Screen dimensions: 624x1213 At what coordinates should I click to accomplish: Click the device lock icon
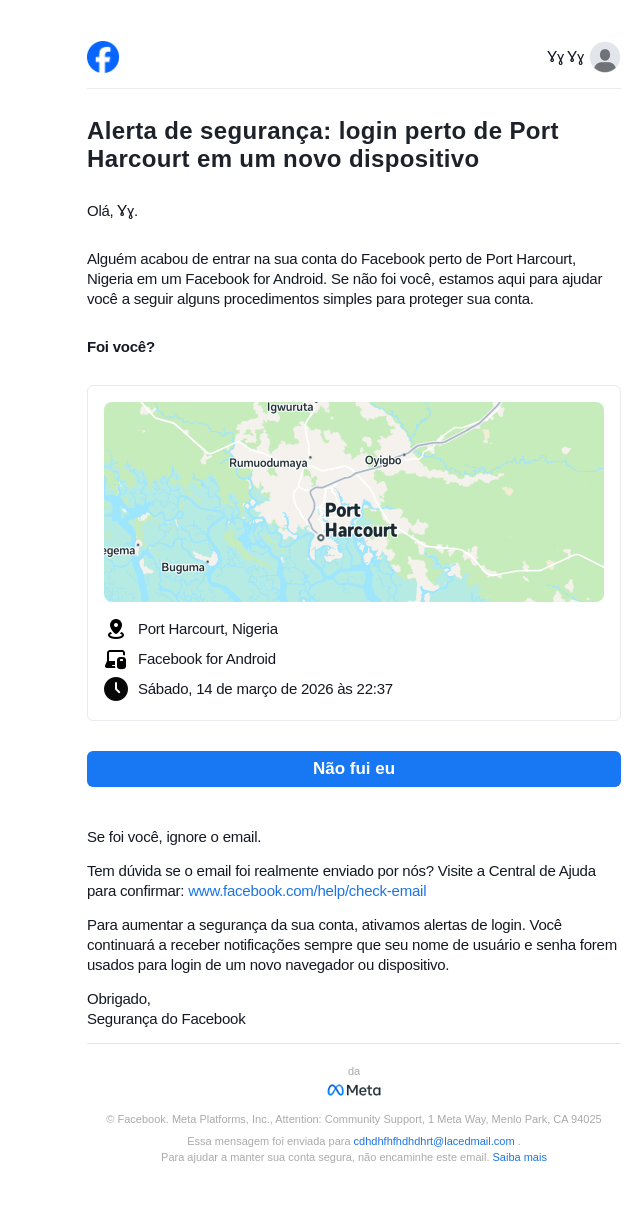tap(116, 659)
